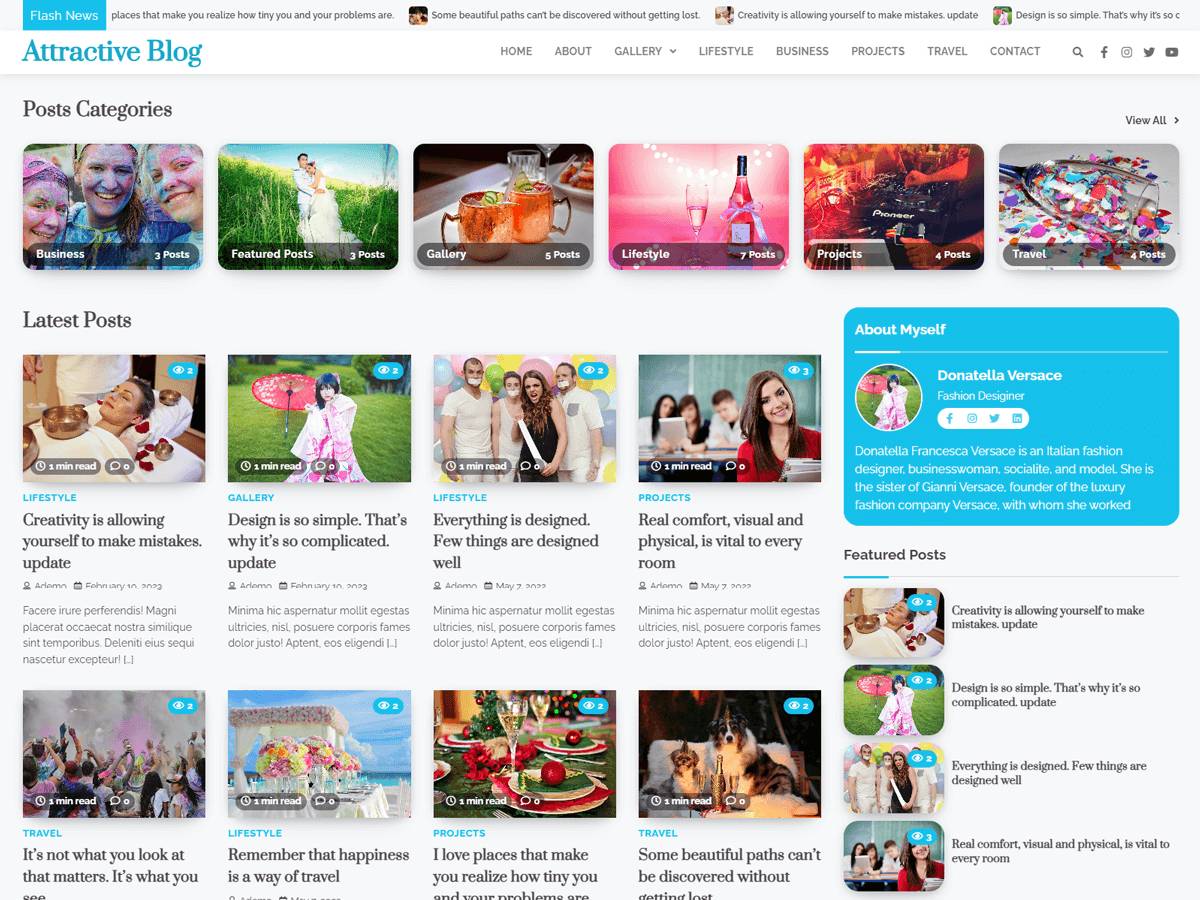Open Donatella Versace's Twitter profile icon
Screen dimensions: 1200x900
point(994,418)
